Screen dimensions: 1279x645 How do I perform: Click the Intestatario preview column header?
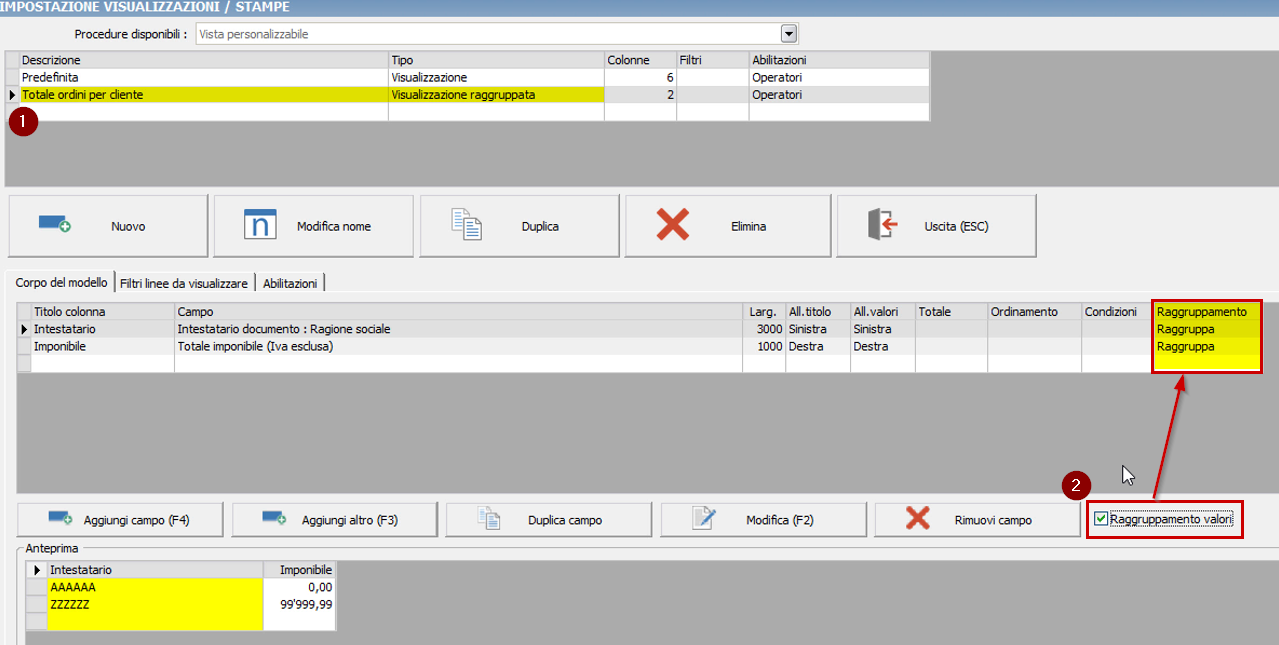tap(155, 570)
